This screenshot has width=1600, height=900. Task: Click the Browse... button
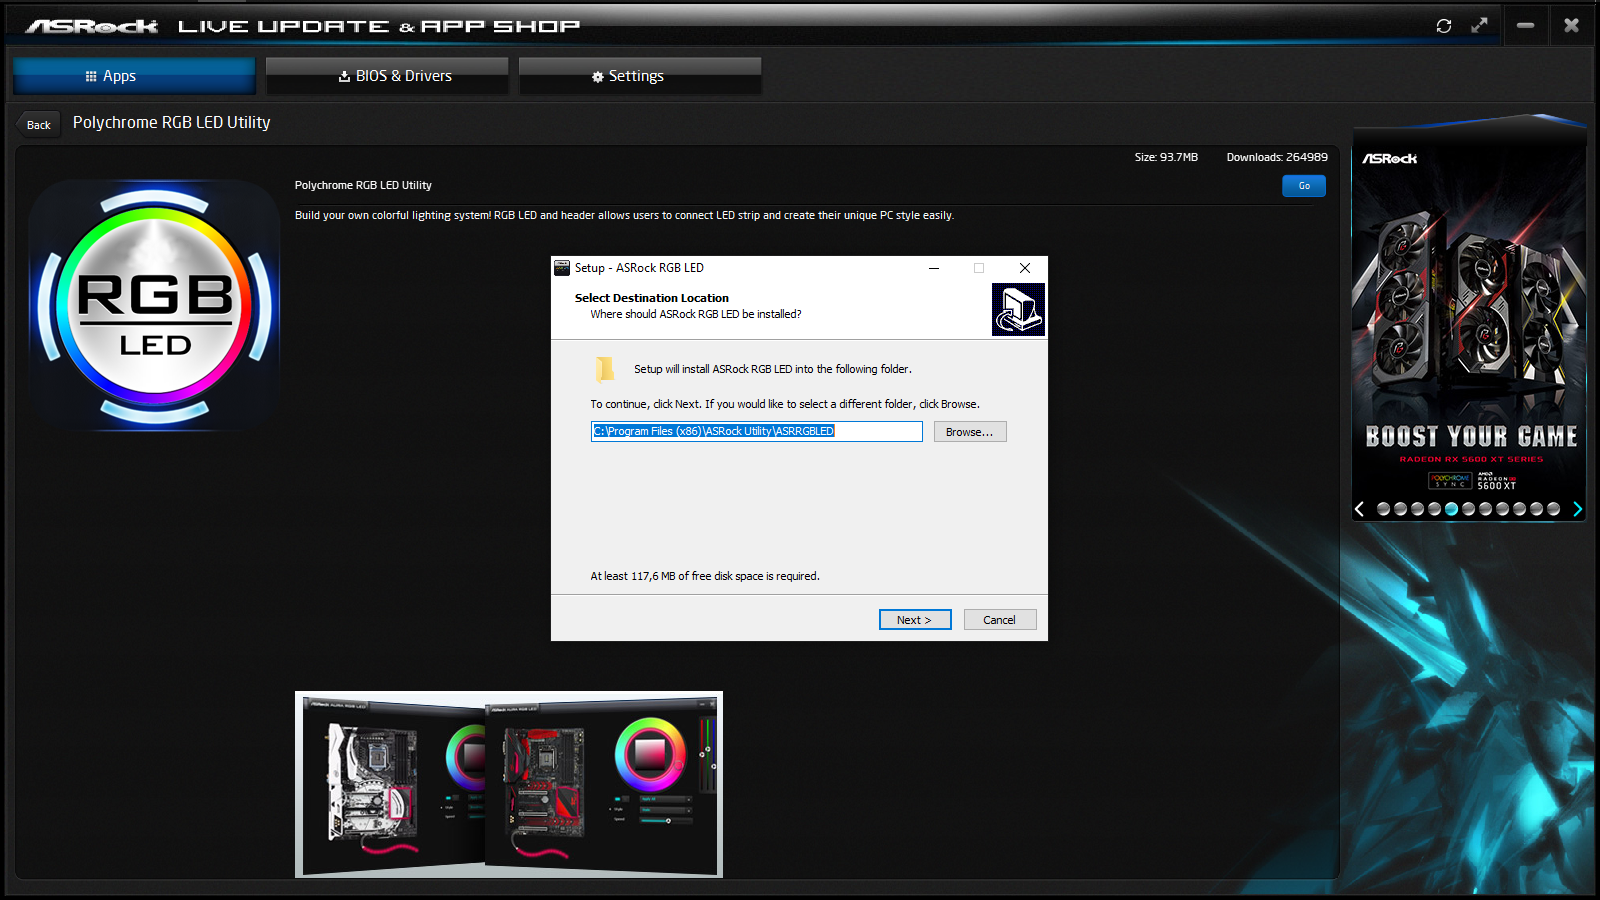pos(970,432)
